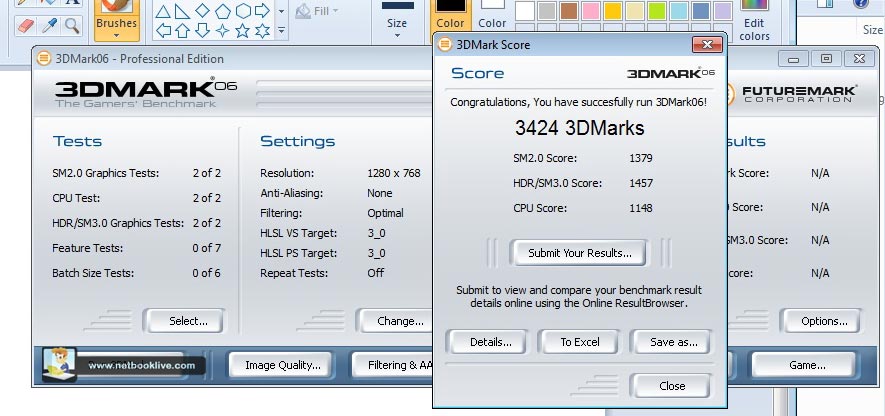The image size is (885, 416).
Task: Click Submit Your Results...
Action: [x=579, y=253]
